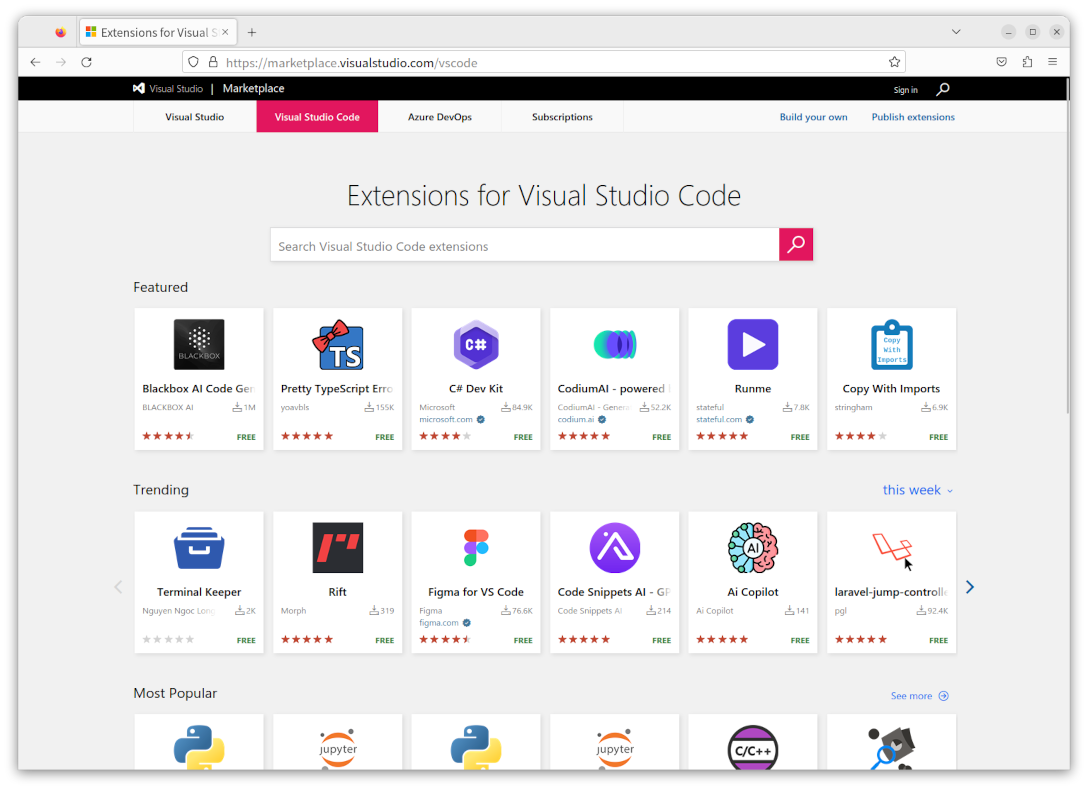Click See more for Most Popular
This screenshot has height=790, width=1088.
pyautogui.click(x=919, y=695)
